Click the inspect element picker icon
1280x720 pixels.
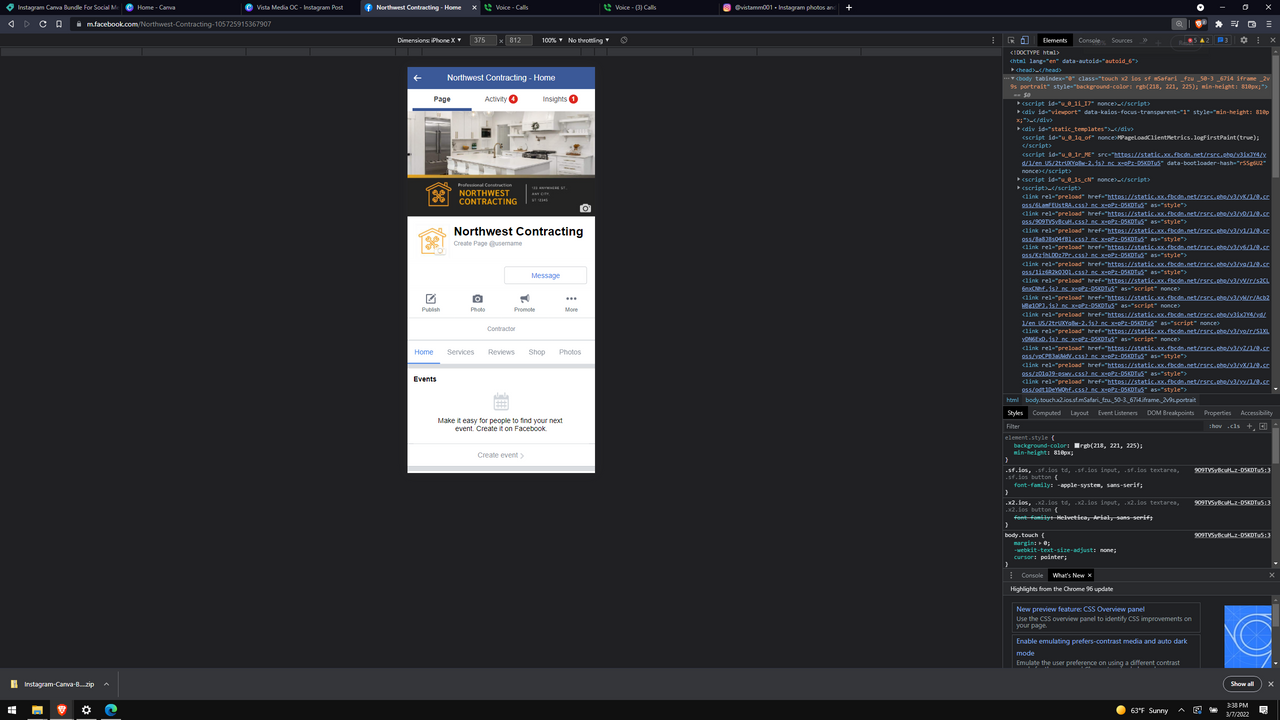coord(1011,40)
